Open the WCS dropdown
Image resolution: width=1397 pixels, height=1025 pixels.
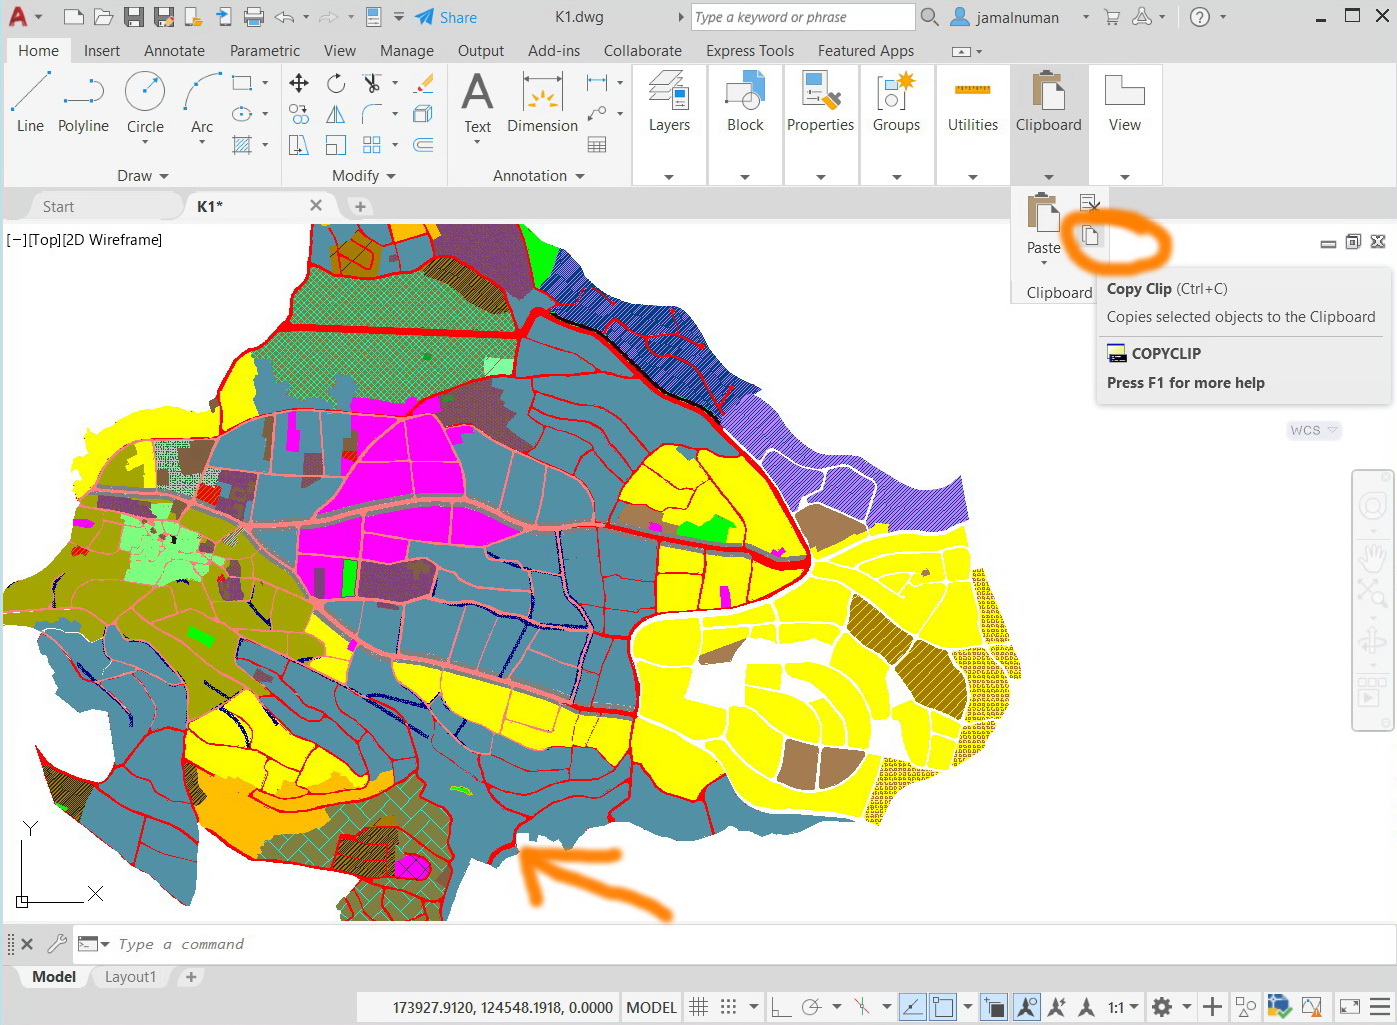point(1313,430)
